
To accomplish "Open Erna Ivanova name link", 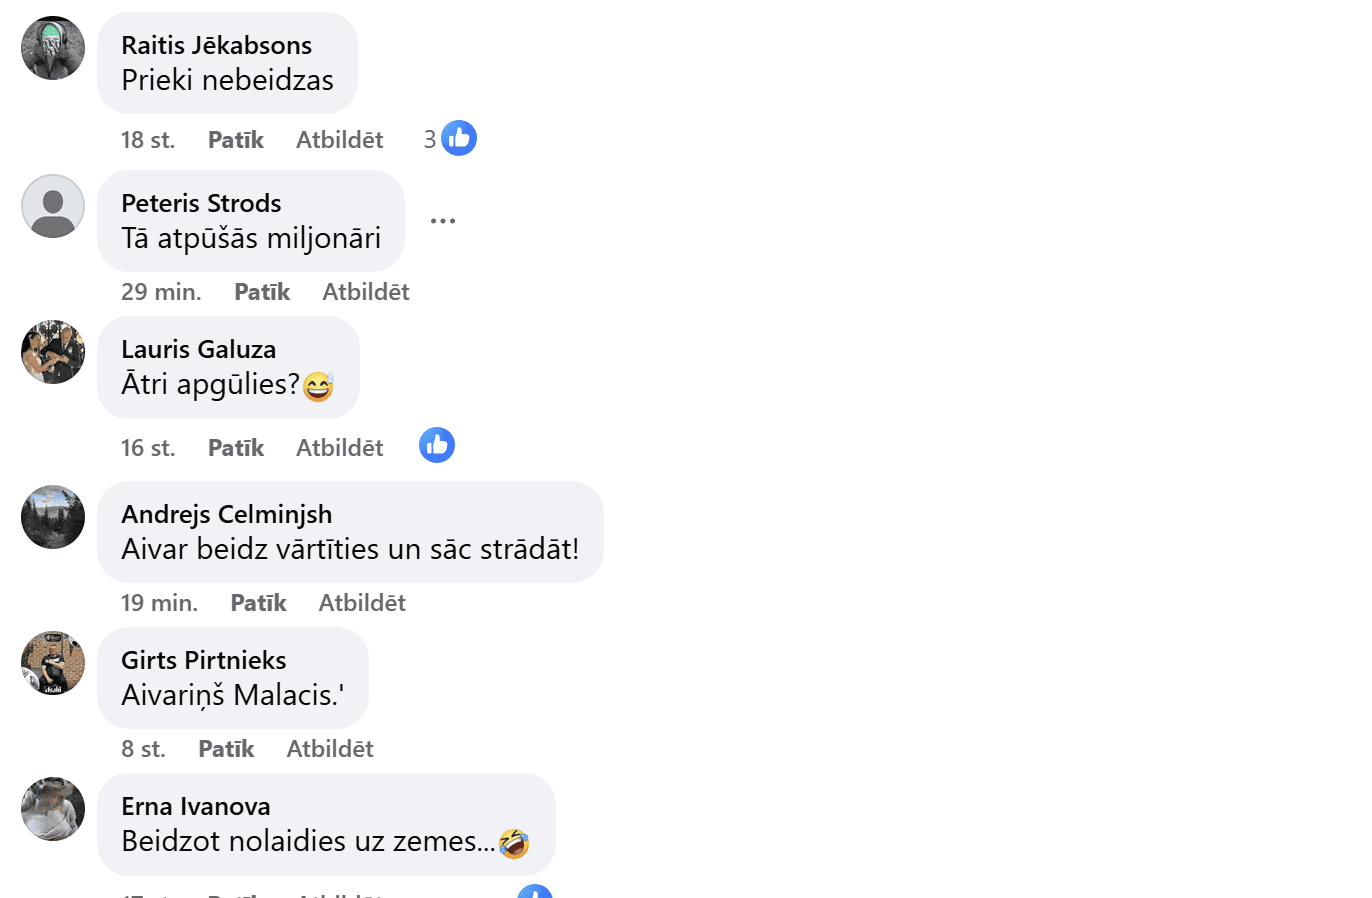I will 196,806.
